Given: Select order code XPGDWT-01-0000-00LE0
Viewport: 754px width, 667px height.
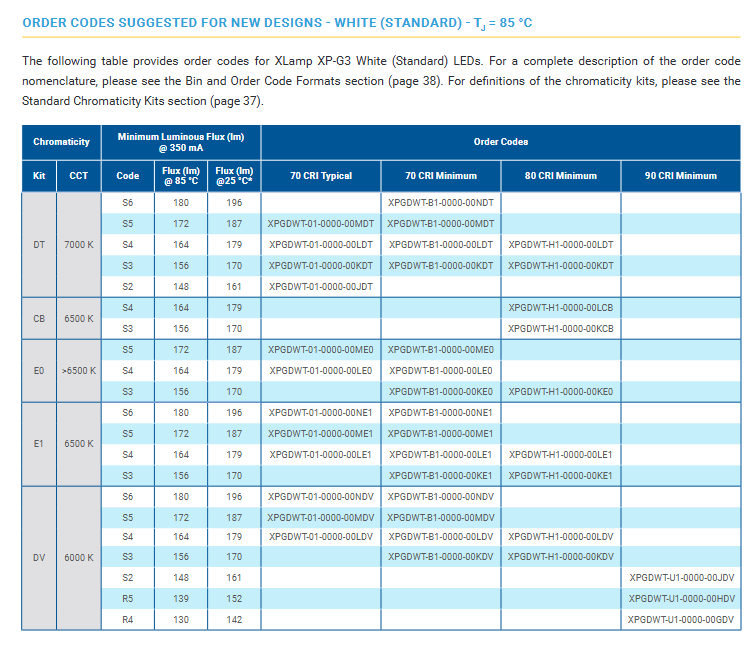Looking at the screenshot, I should [321, 371].
